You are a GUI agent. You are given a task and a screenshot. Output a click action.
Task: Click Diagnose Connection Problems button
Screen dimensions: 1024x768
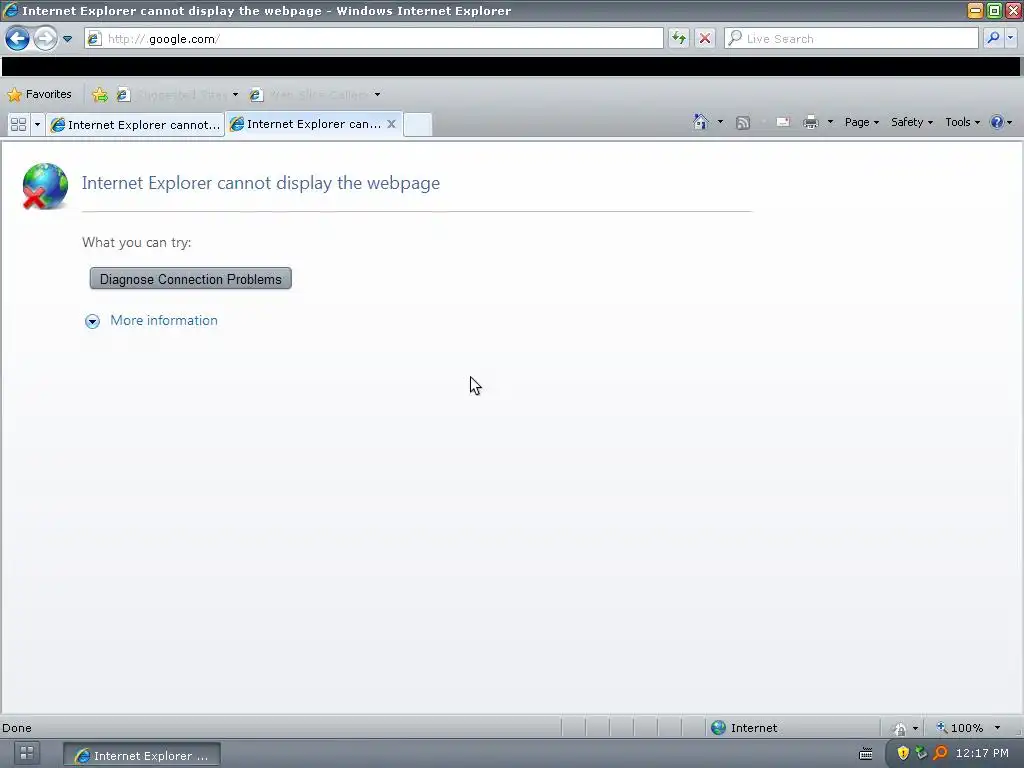pos(191,279)
